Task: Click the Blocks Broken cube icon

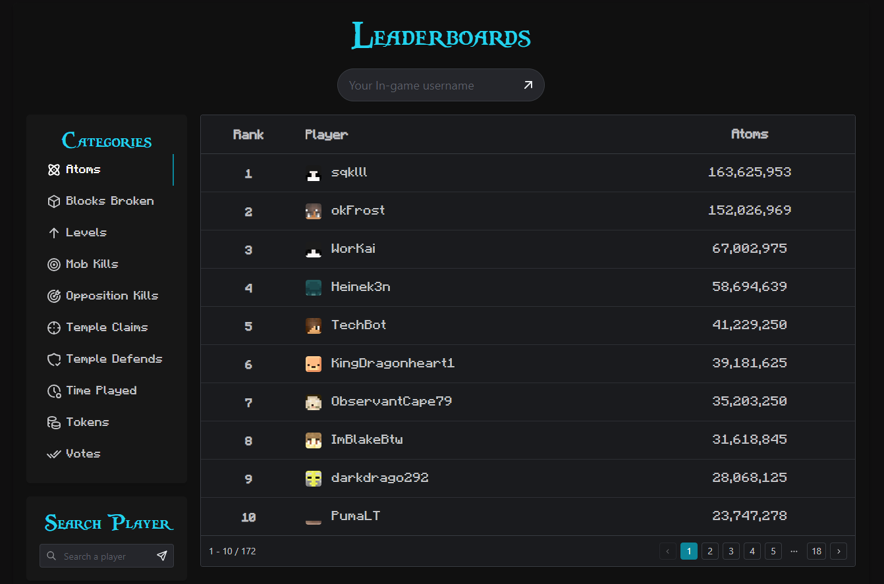Action: (55, 200)
